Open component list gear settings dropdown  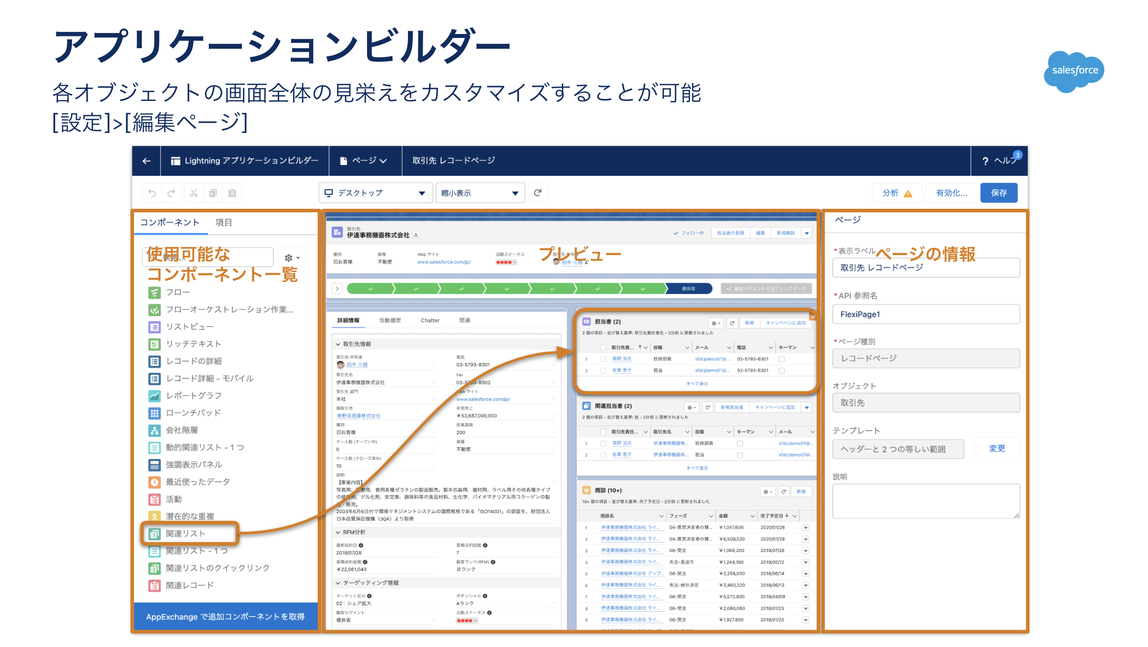(291, 258)
